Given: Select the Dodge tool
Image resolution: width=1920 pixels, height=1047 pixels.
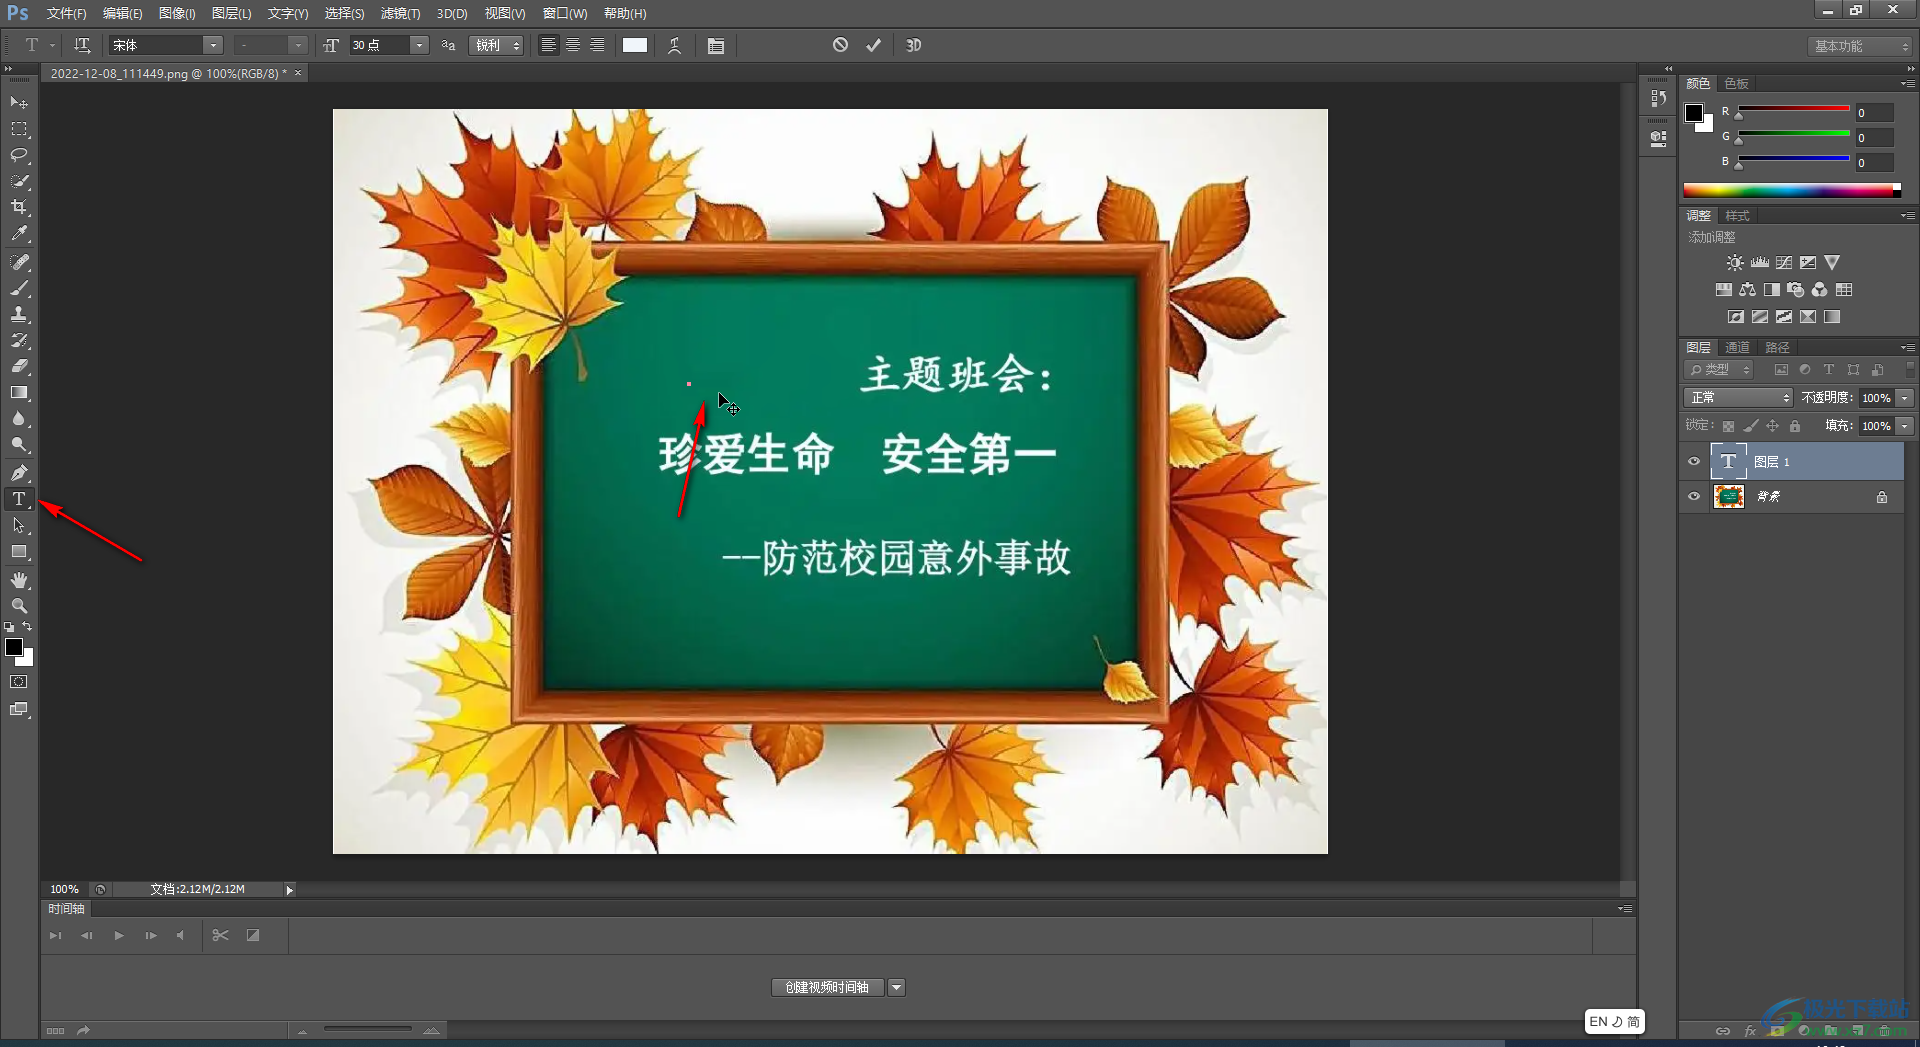Looking at the screenshot, I should pos(19,445).
